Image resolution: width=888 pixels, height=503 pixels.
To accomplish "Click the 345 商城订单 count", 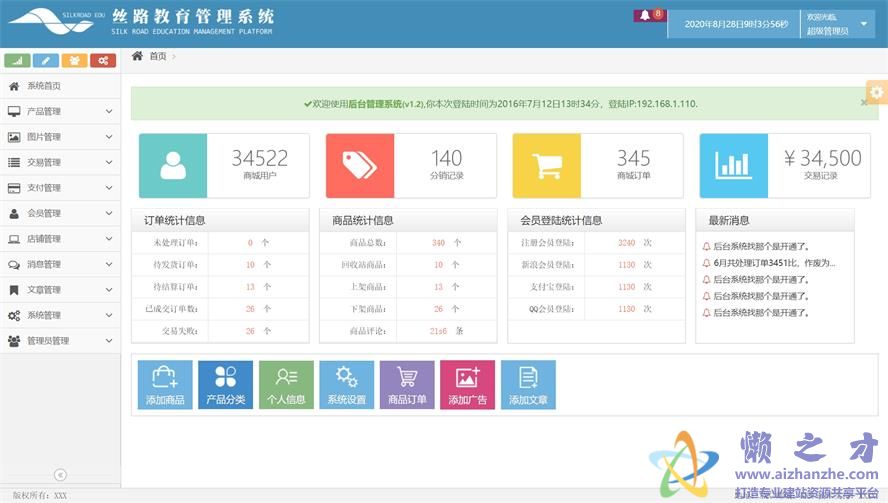I will point(634,158).
